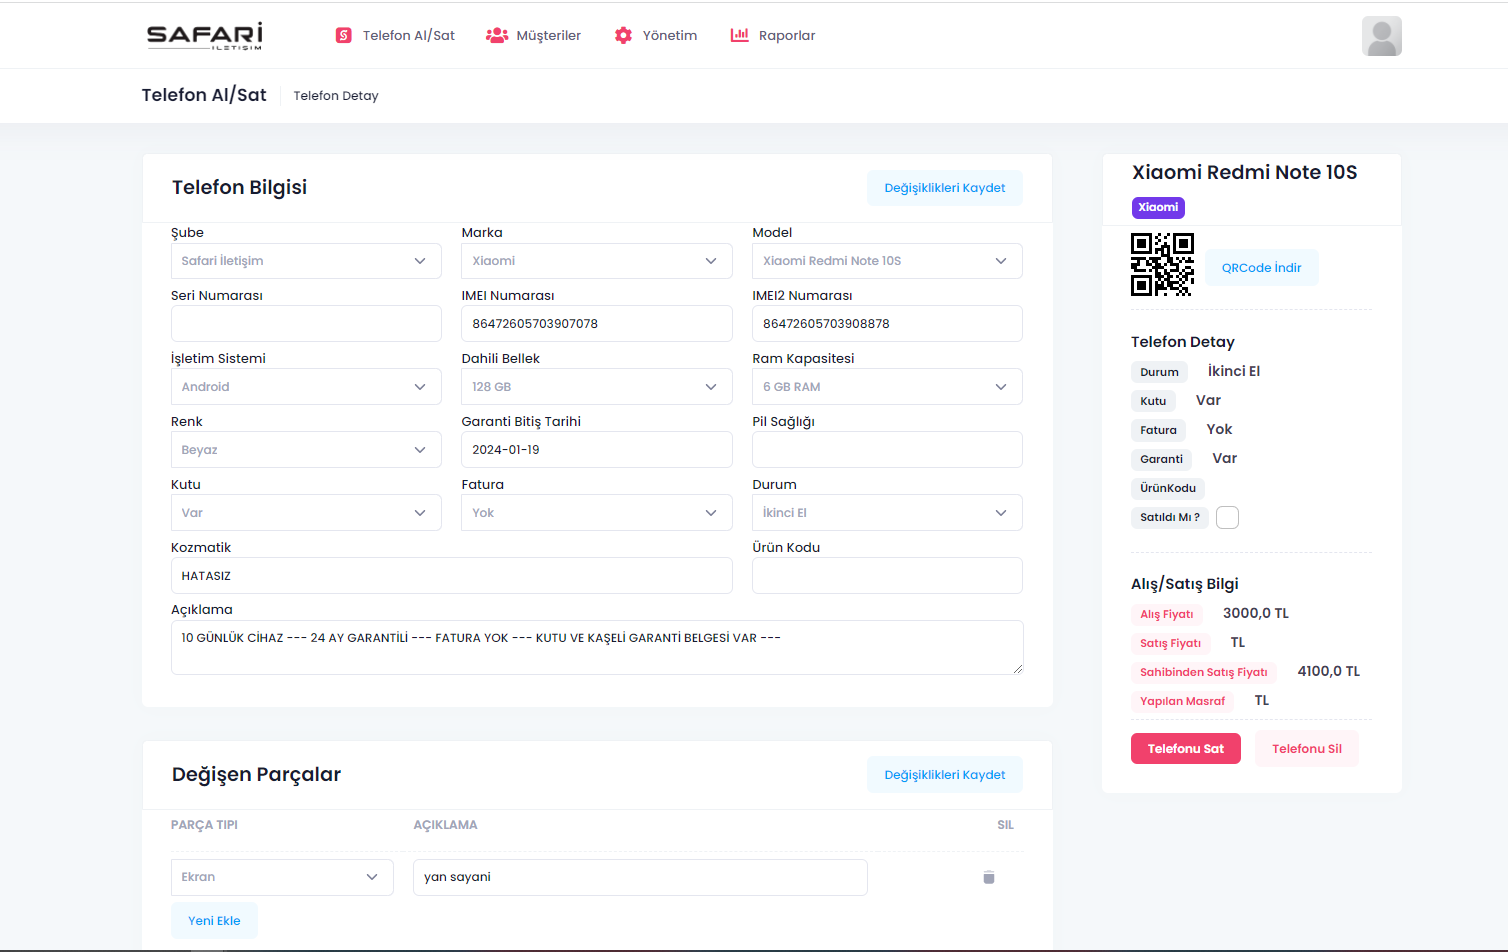The height and width of the screenshot is (952, 1508).
Task: Click the Xiaomi Redmi Note 10S title
Action: (1245, 173)
